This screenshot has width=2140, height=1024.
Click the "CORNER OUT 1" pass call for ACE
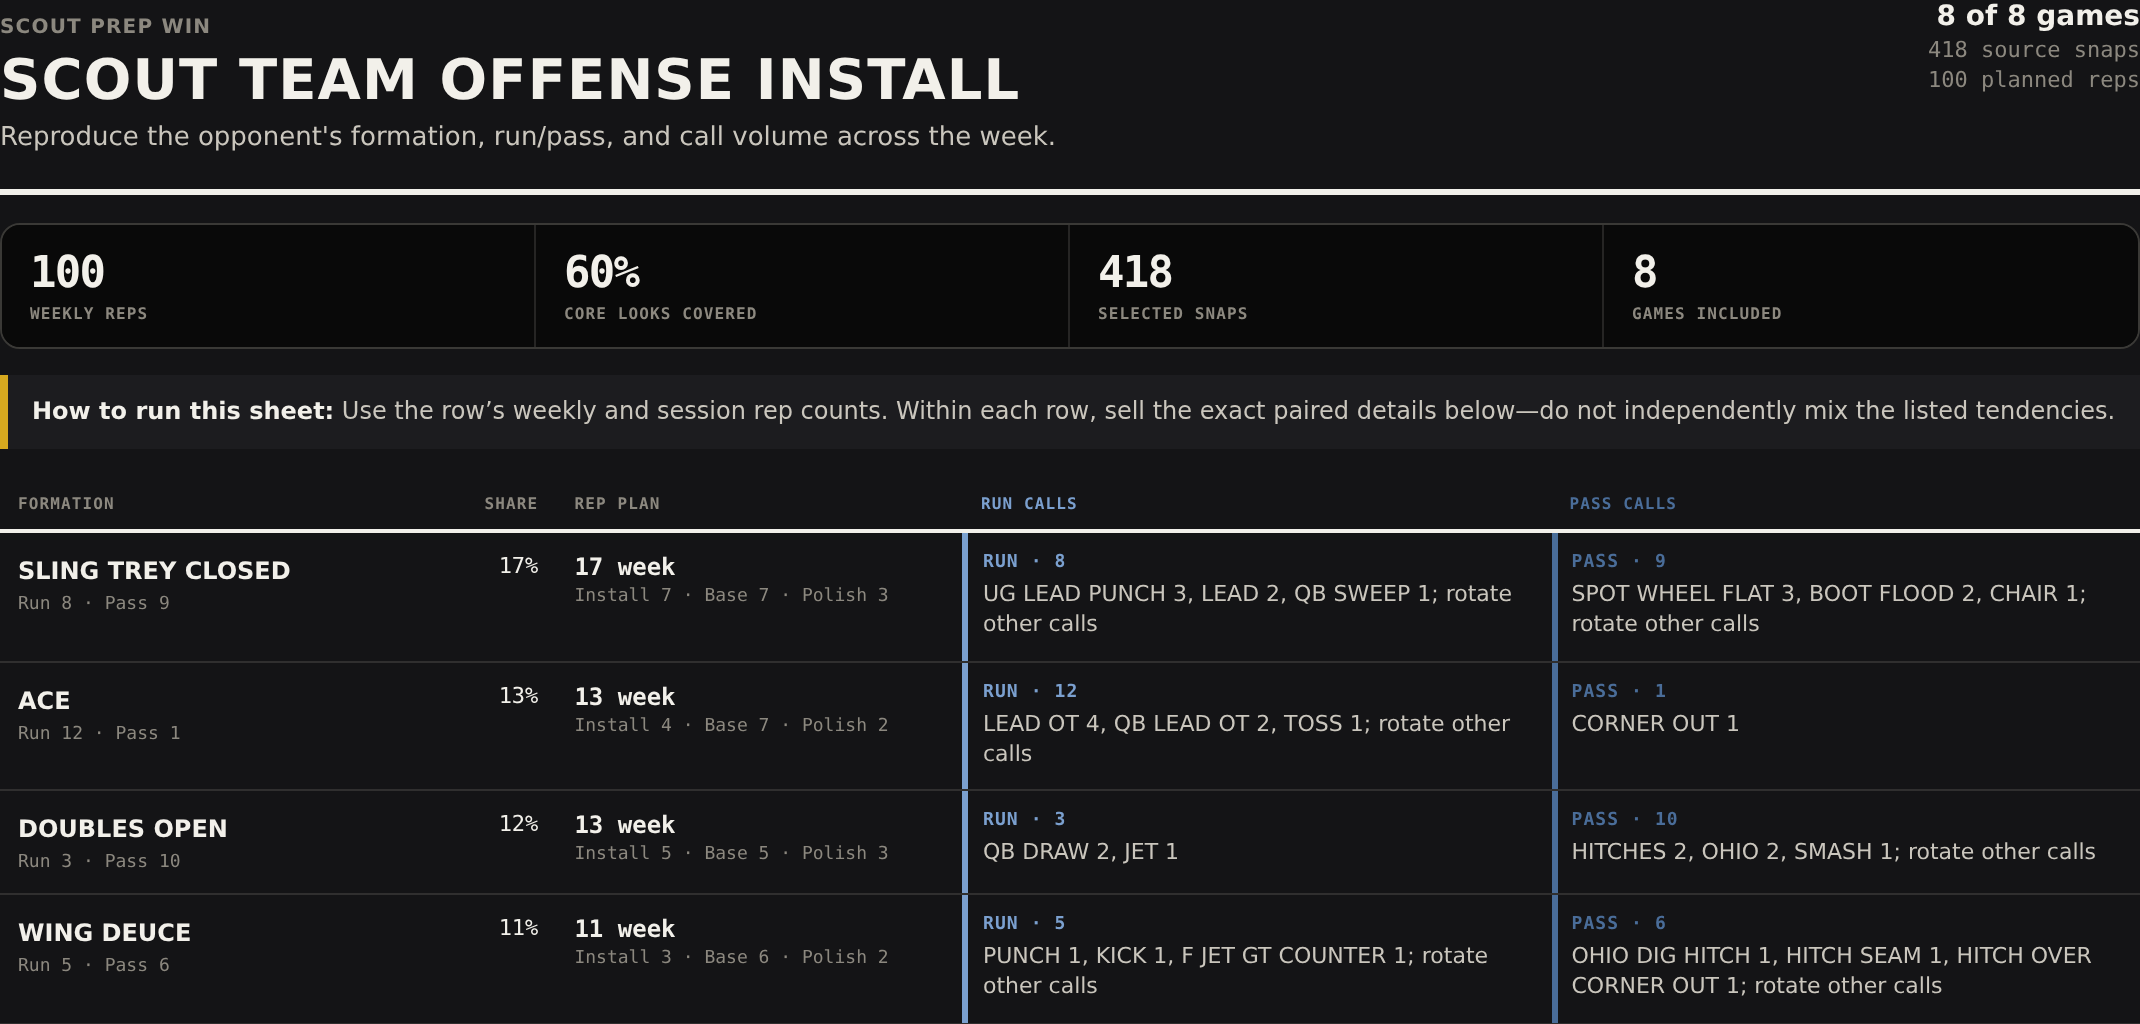click(x=1655, y=724)
